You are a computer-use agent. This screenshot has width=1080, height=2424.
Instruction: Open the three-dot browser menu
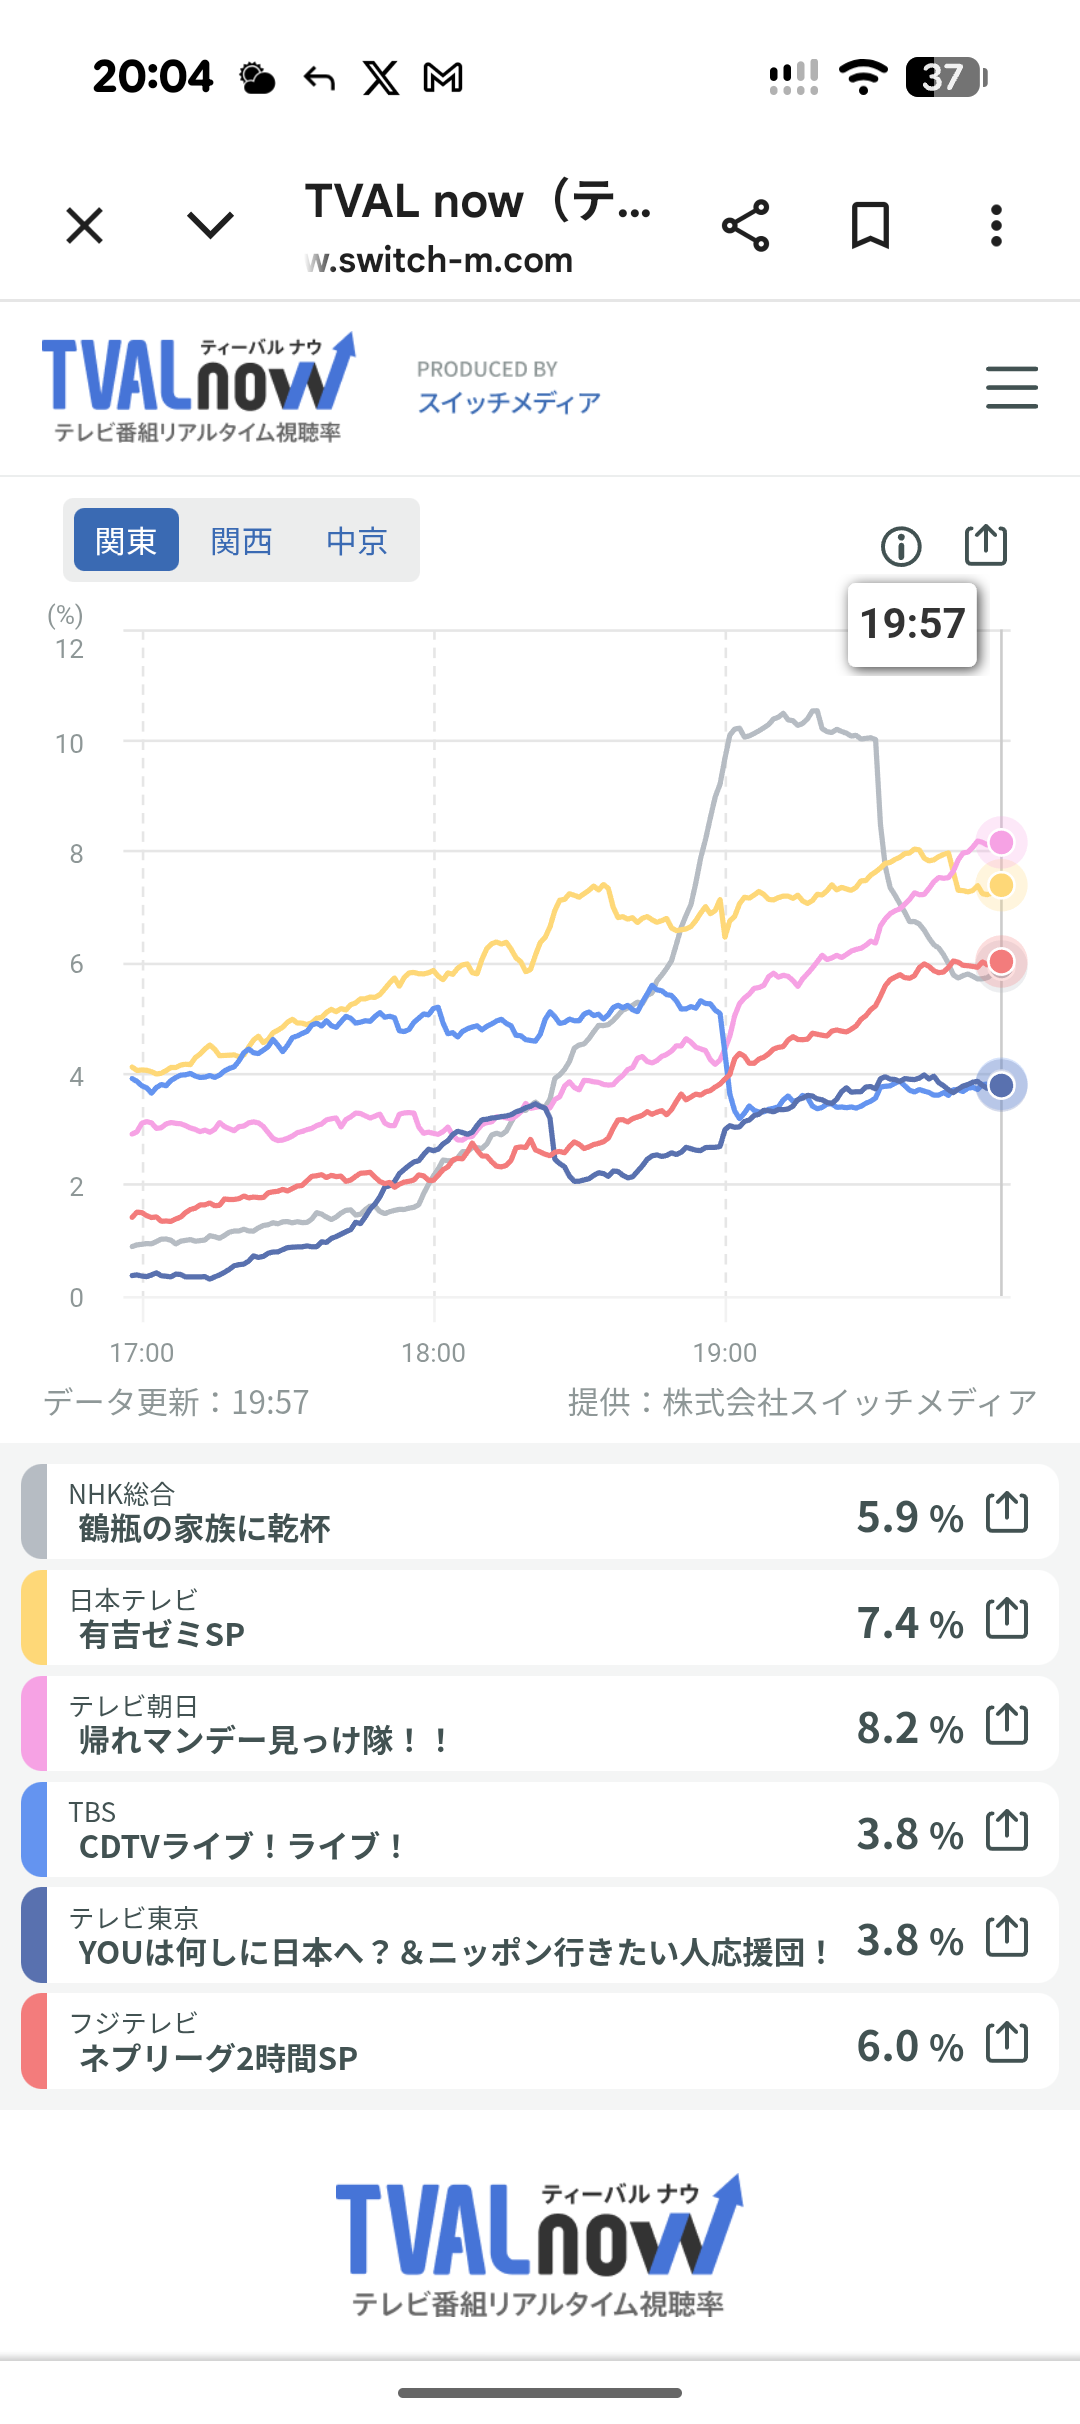996,226
